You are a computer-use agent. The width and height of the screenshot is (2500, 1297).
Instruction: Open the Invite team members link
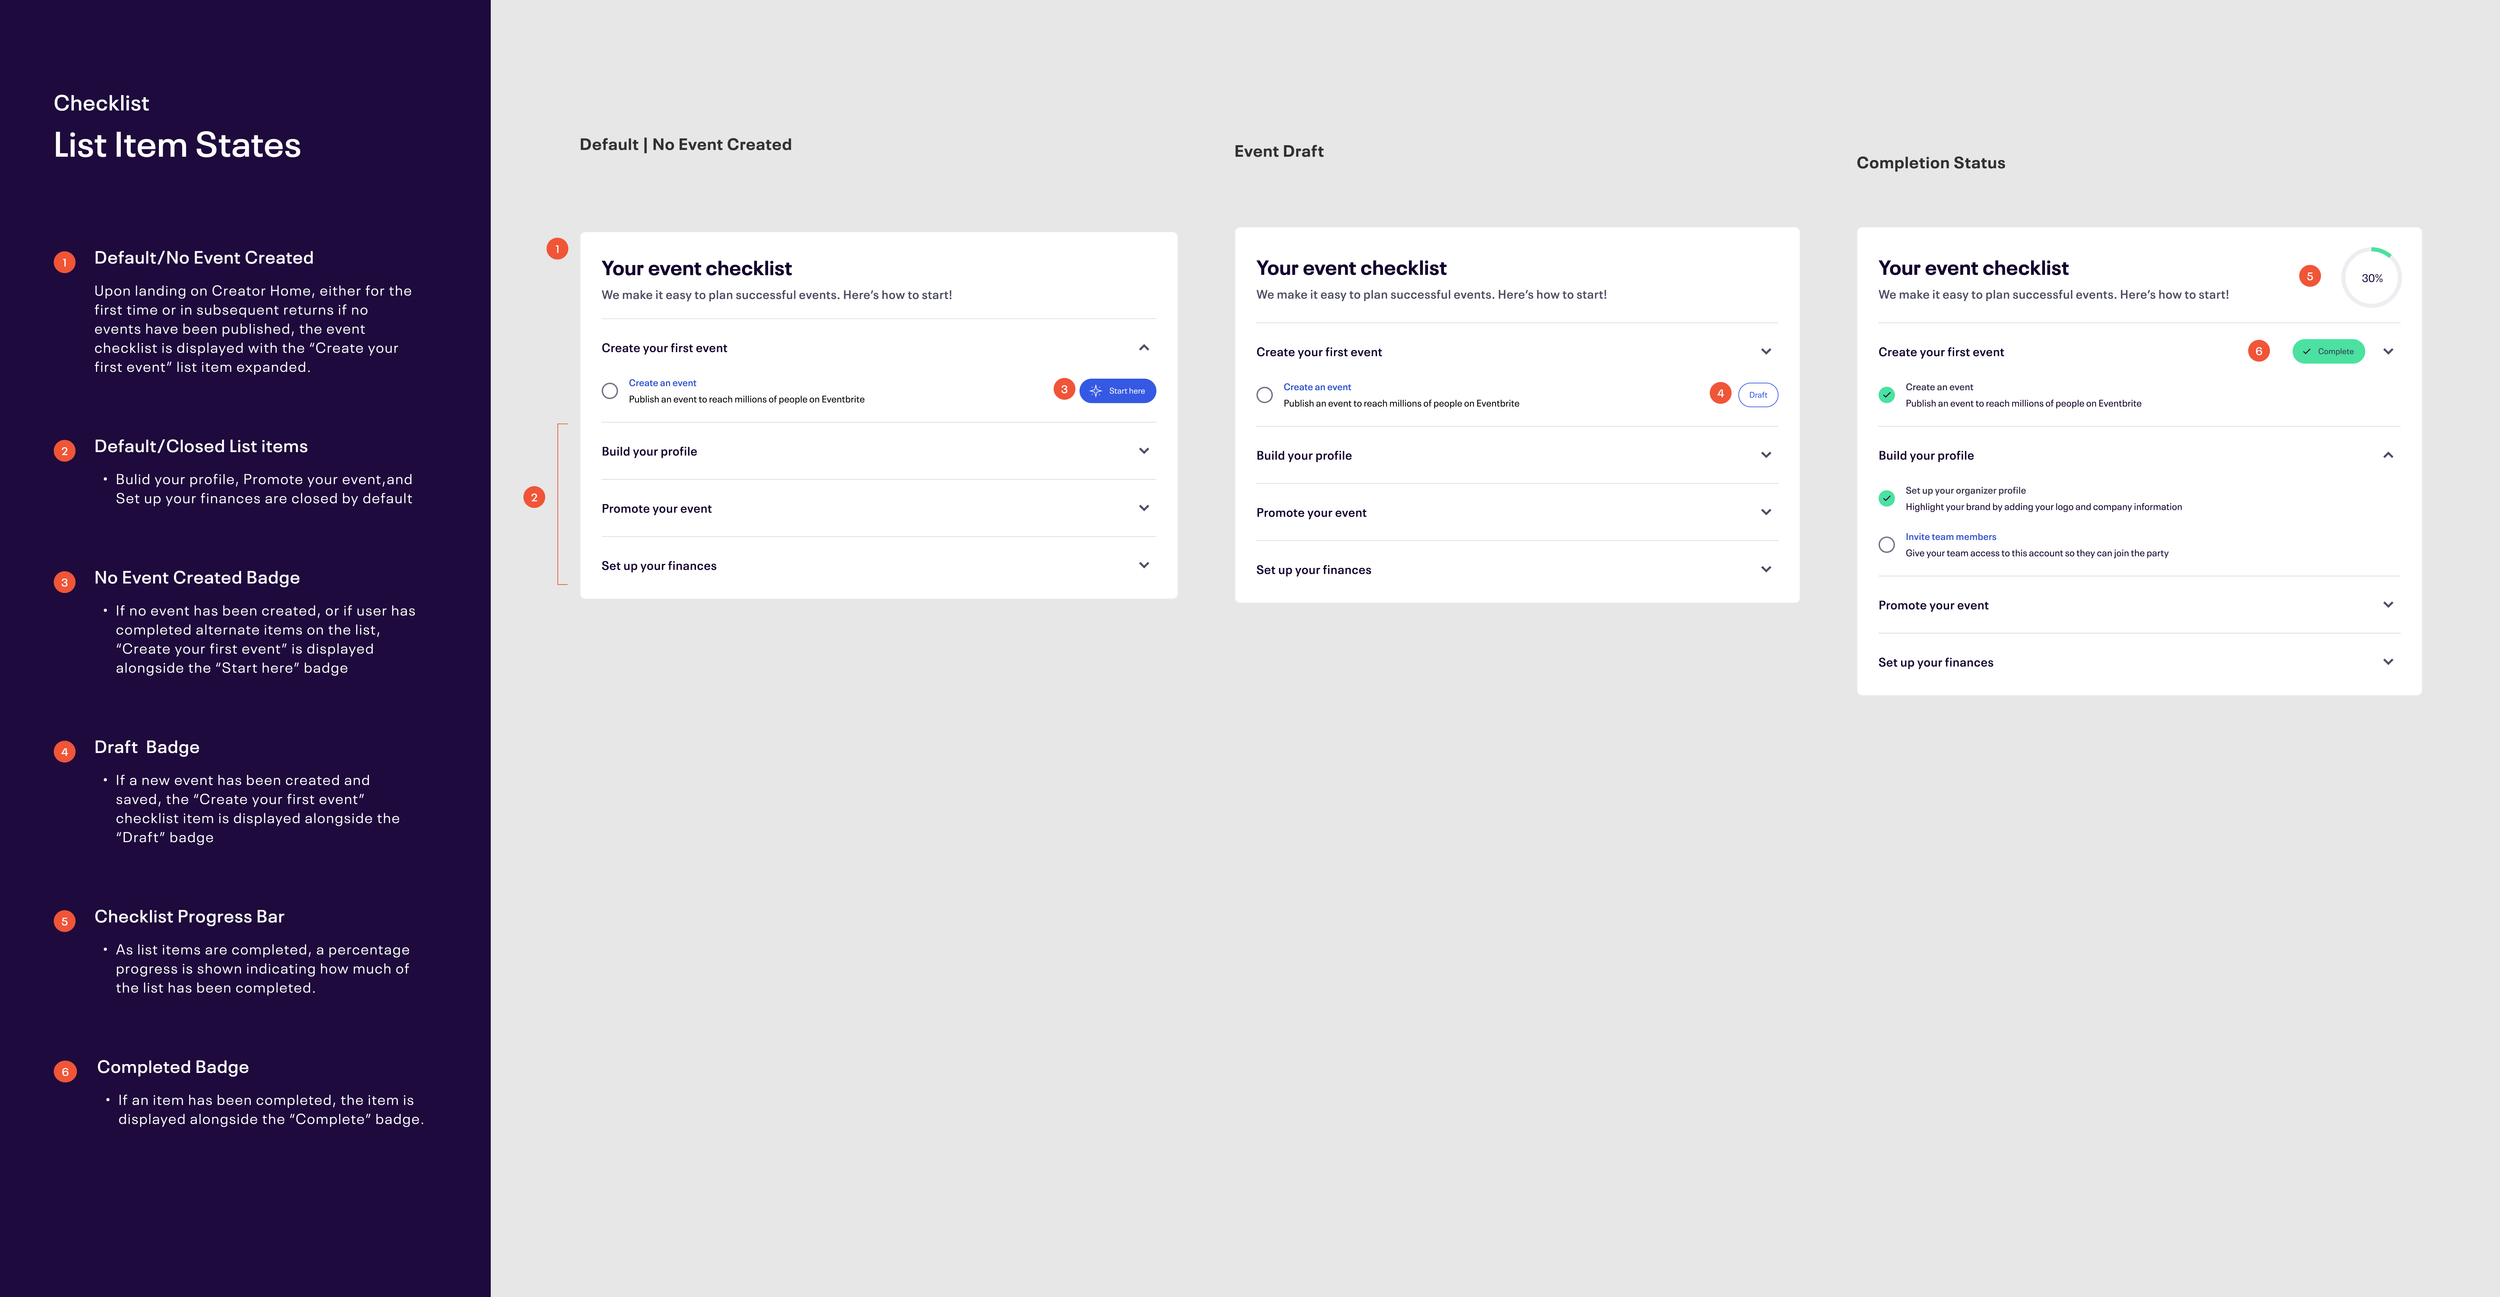point(1950,537)
